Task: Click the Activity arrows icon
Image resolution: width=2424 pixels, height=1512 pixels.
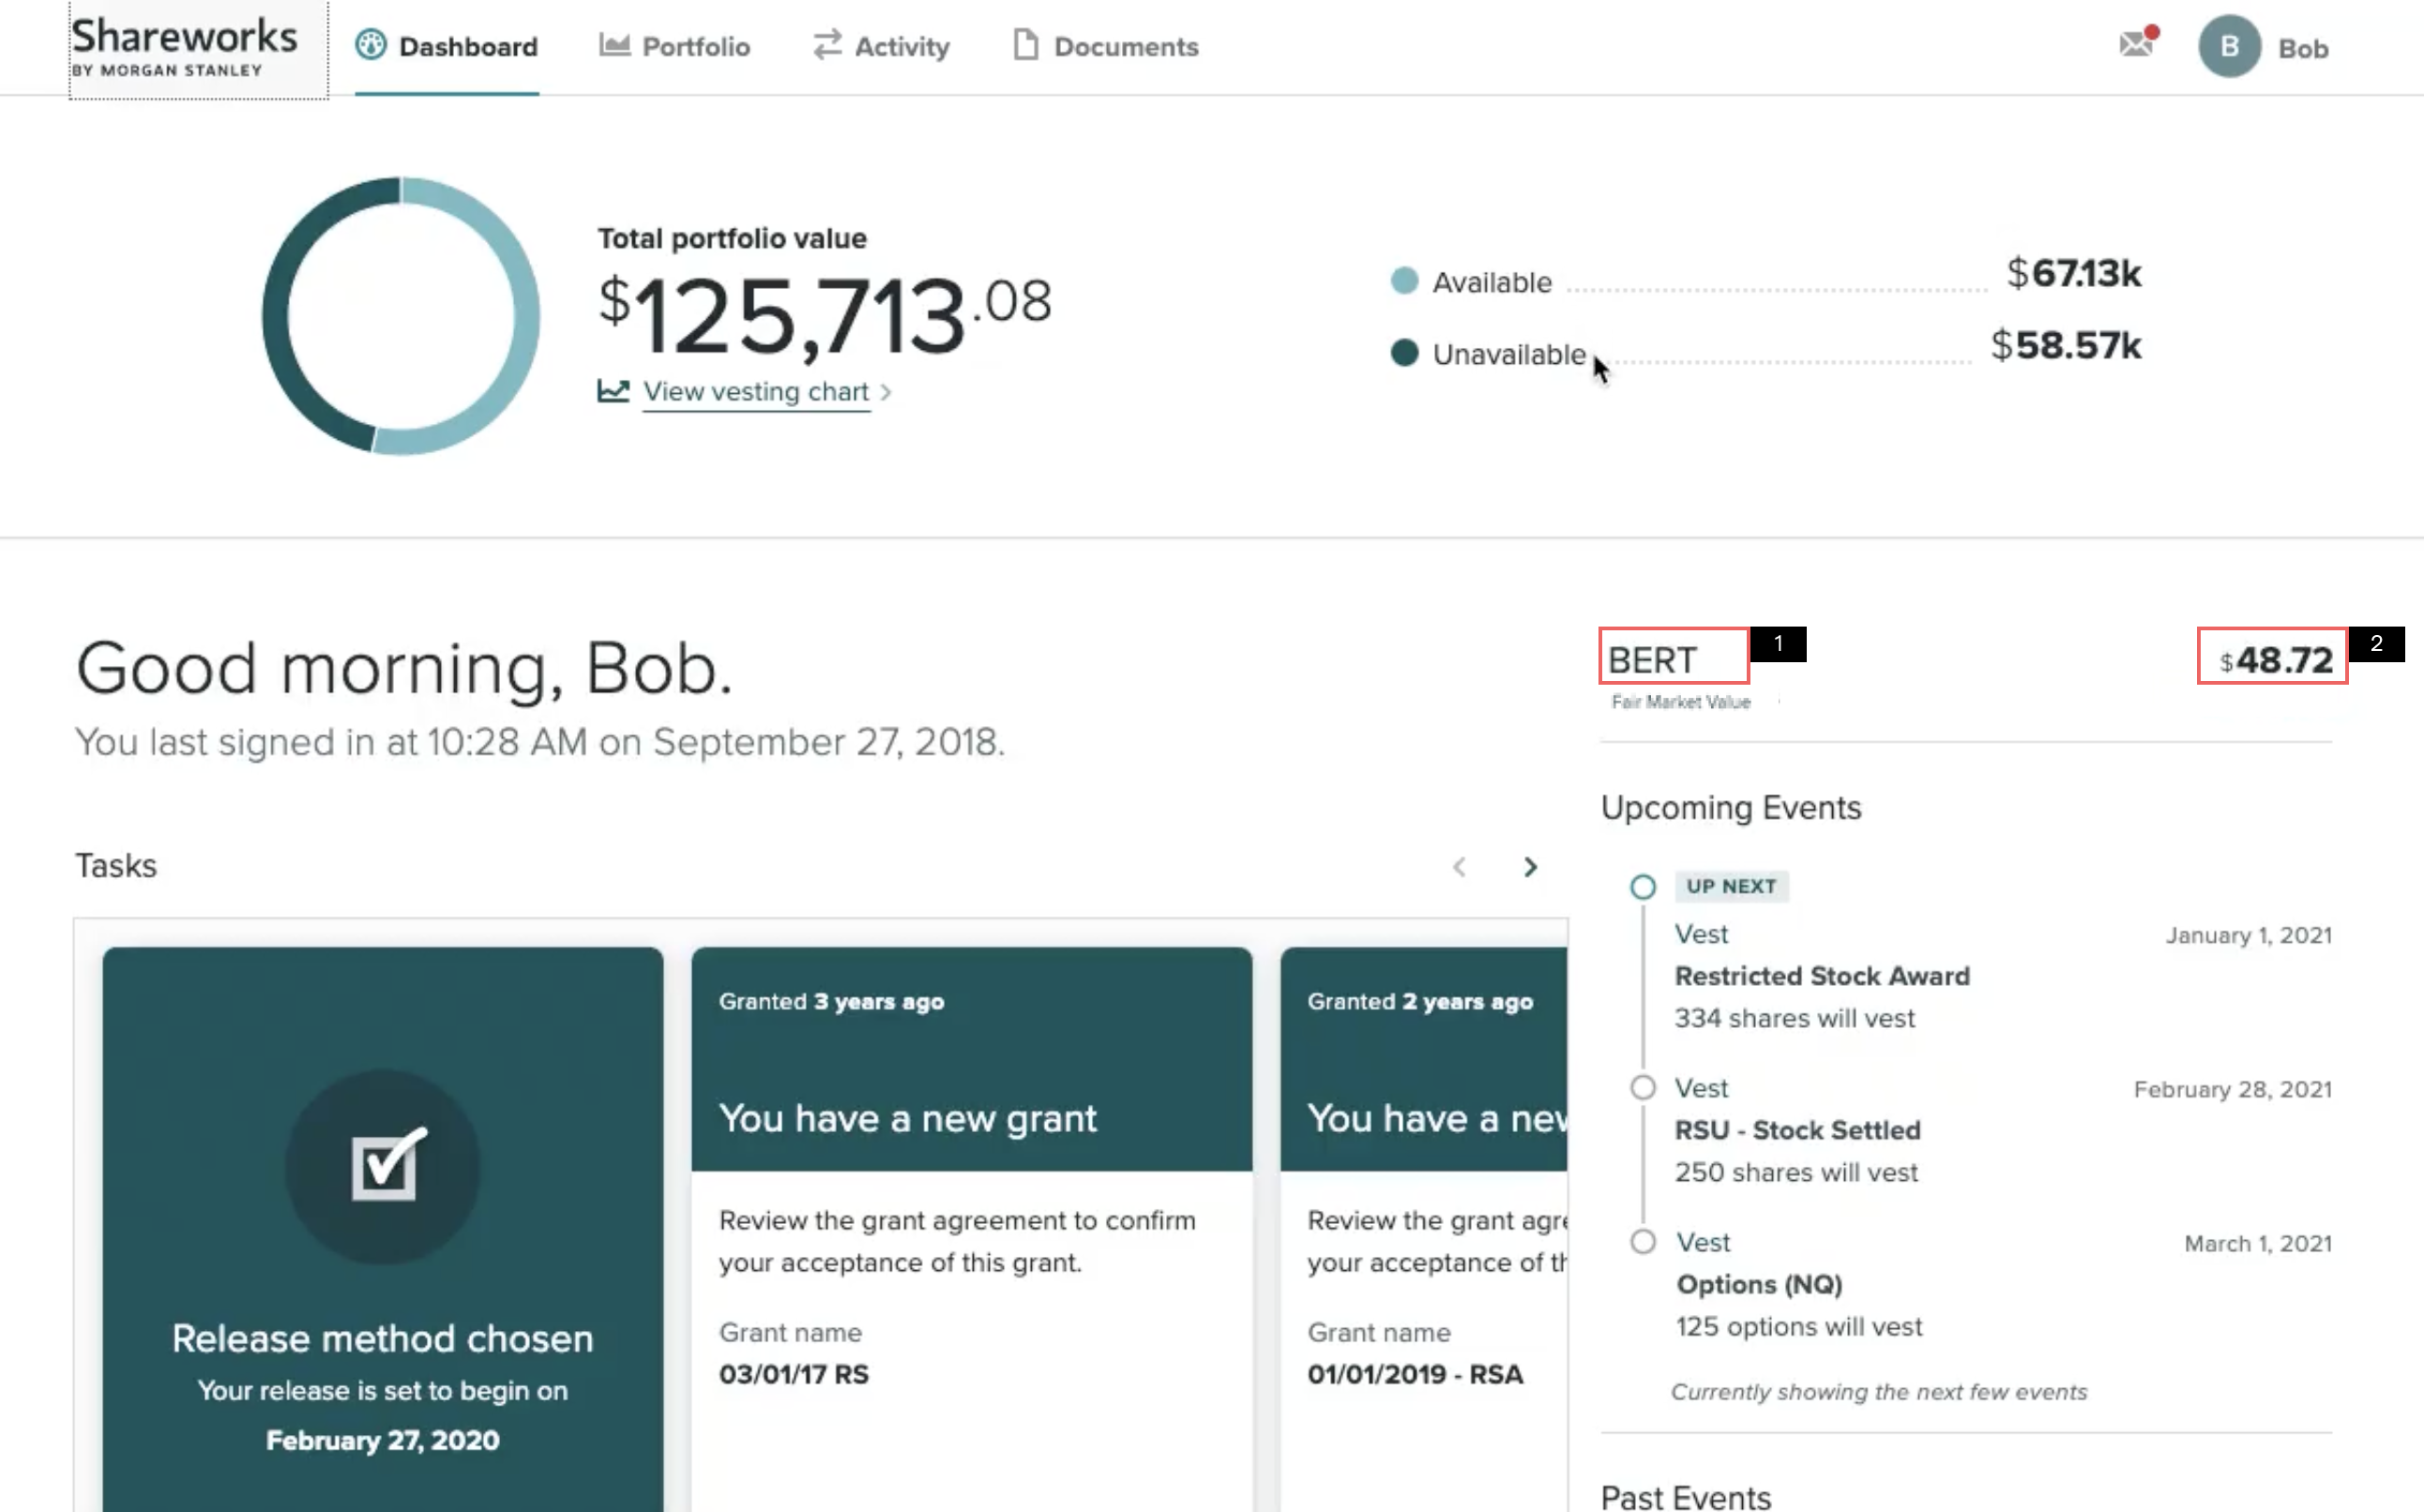Action: coord(827,45)
